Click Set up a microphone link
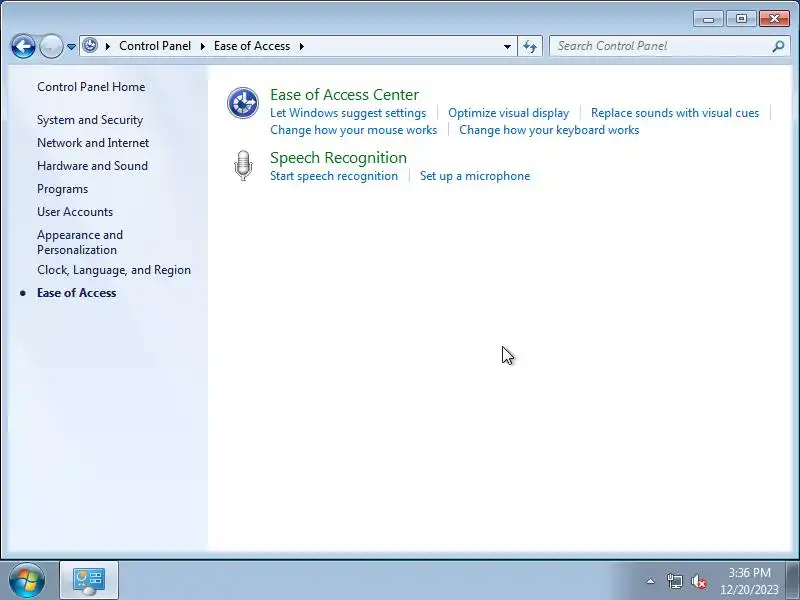Image resolution: width=800 pixels, height=600 pixels. click(475, 176)
